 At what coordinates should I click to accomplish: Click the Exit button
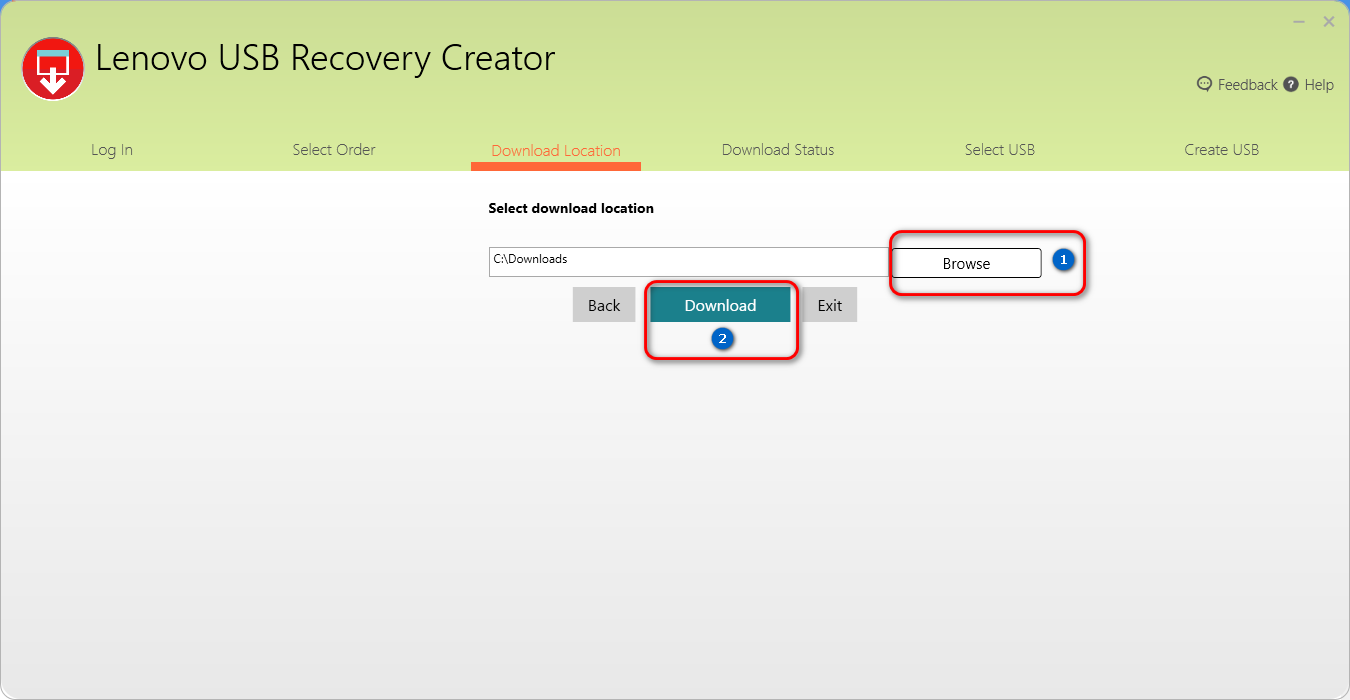830,305
